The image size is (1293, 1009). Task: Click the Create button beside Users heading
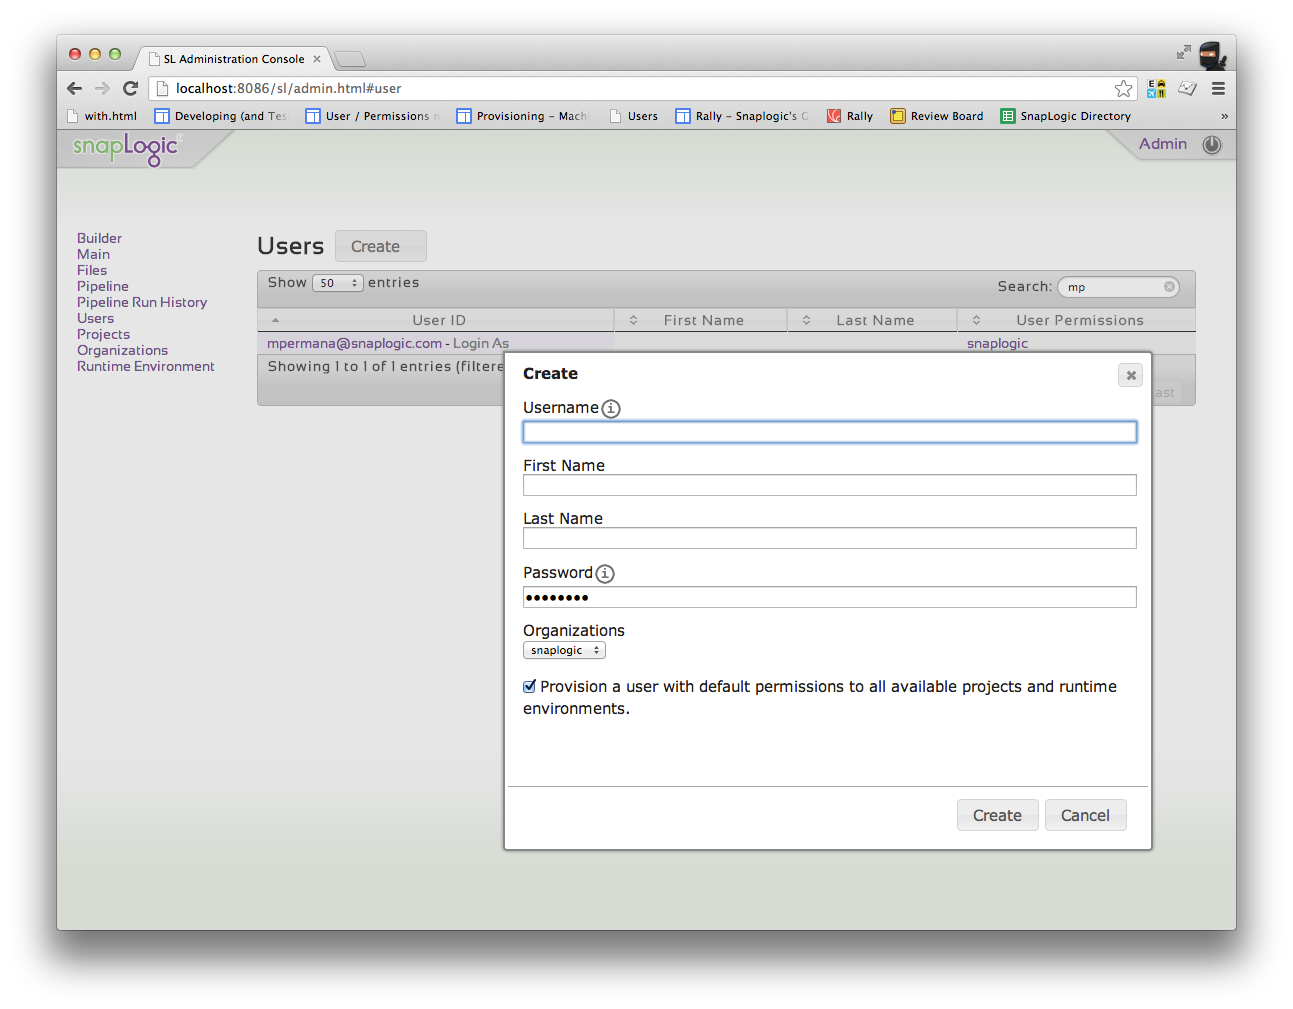coord(380,246)
